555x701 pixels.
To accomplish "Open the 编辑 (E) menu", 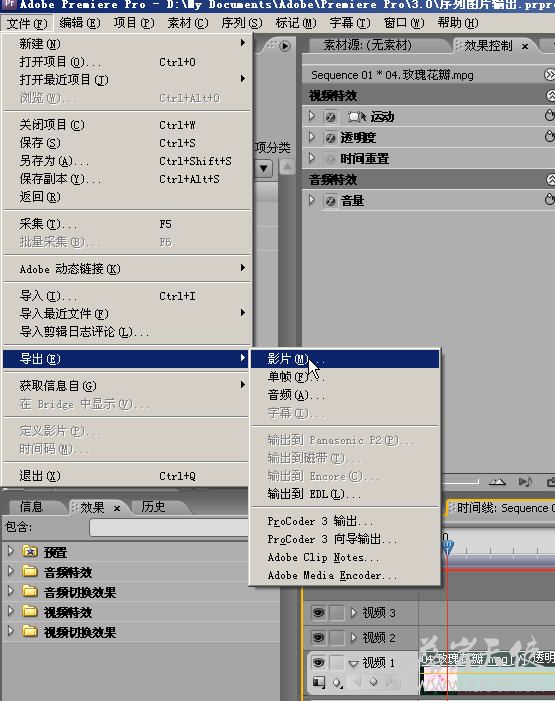I will point(80,23).
